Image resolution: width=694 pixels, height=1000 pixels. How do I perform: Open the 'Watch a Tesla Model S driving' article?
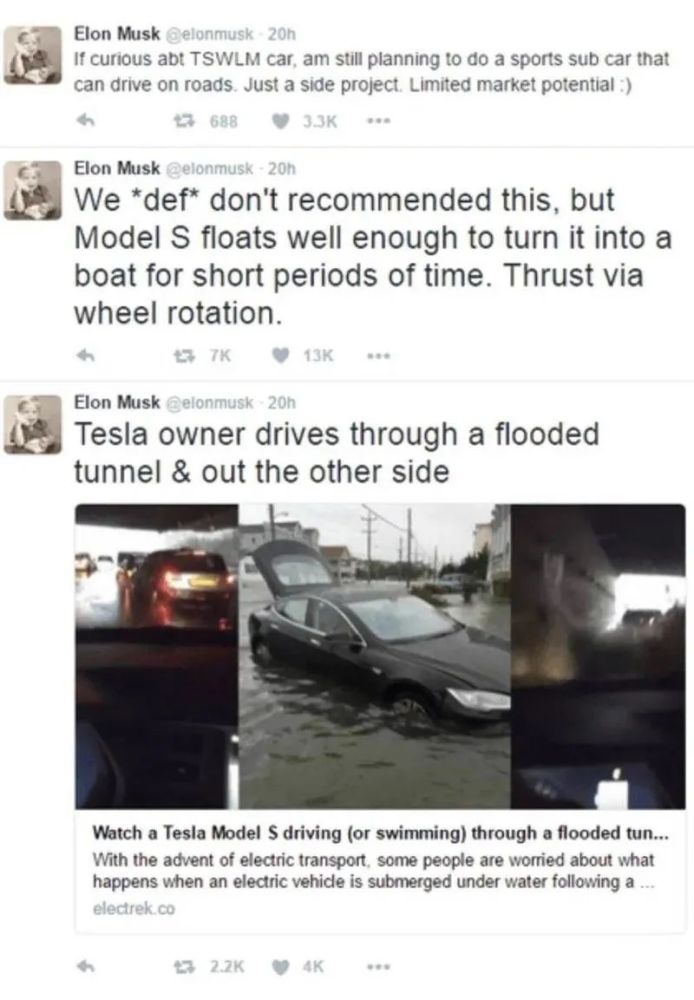pos(380,833)
